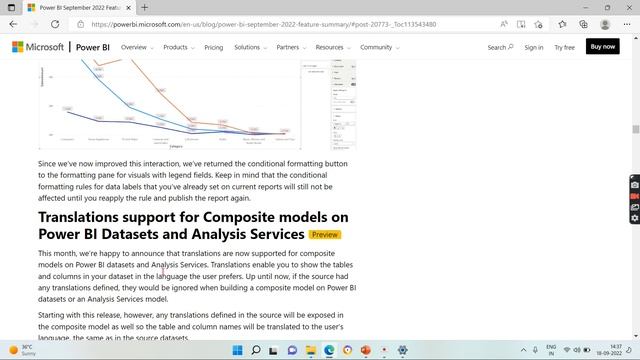This screenshot has width=640, height=360.
Task: Switch the ENG IN input language
Action: (551, 350)
